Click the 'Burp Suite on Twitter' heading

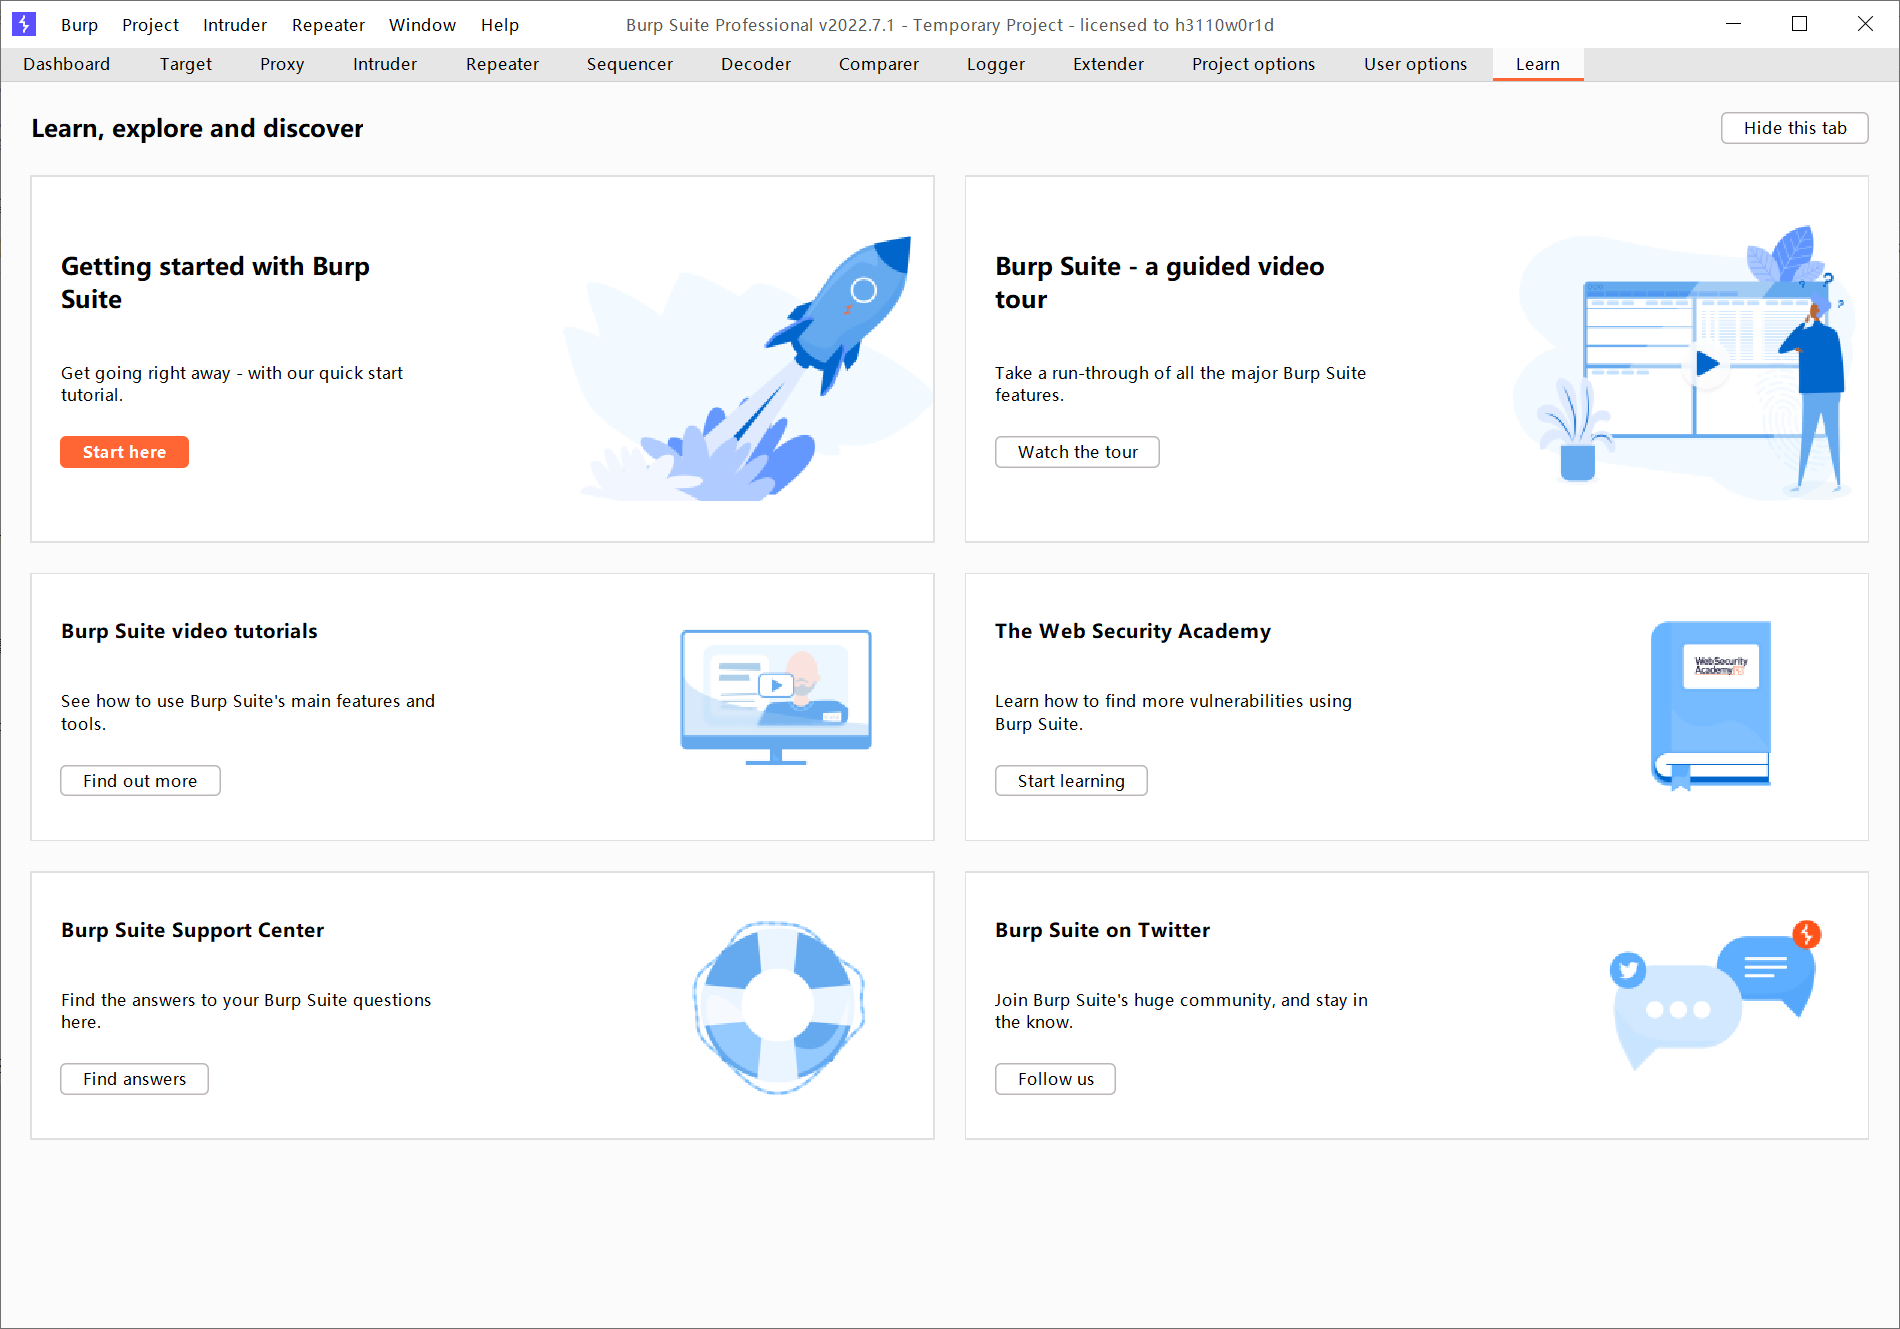pos(1102,930)
